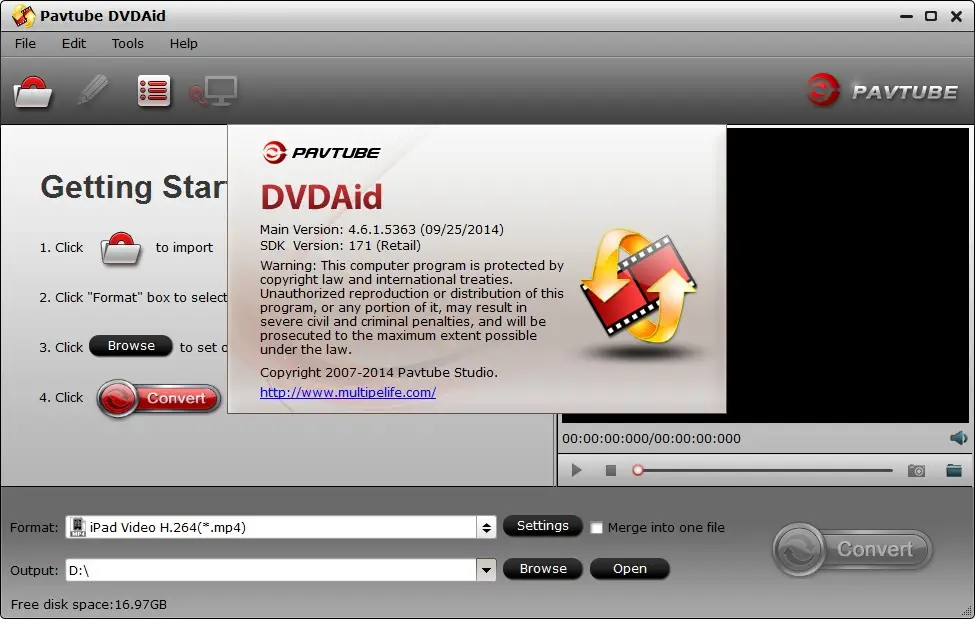Click the Main Version 4.6.1.5363 text
Image resolution: width=975 pixels, height=619 pixels.
[382, 230]
